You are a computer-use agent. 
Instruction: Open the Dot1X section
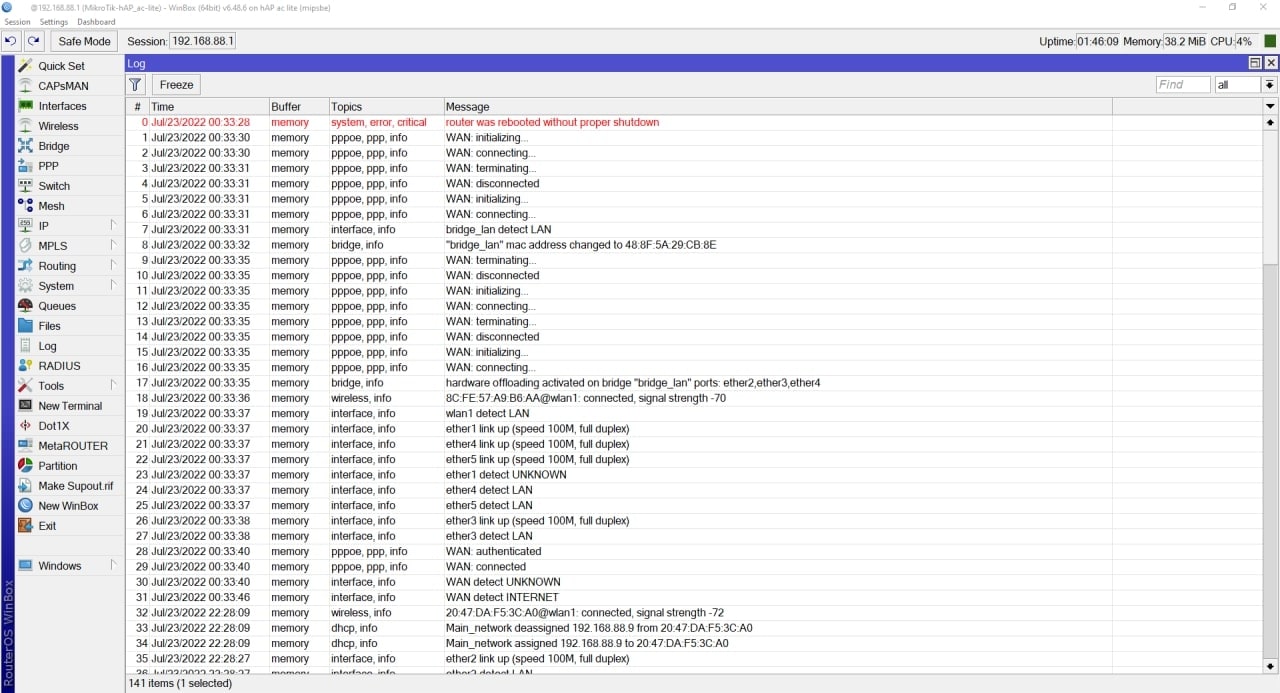[54, 426]
